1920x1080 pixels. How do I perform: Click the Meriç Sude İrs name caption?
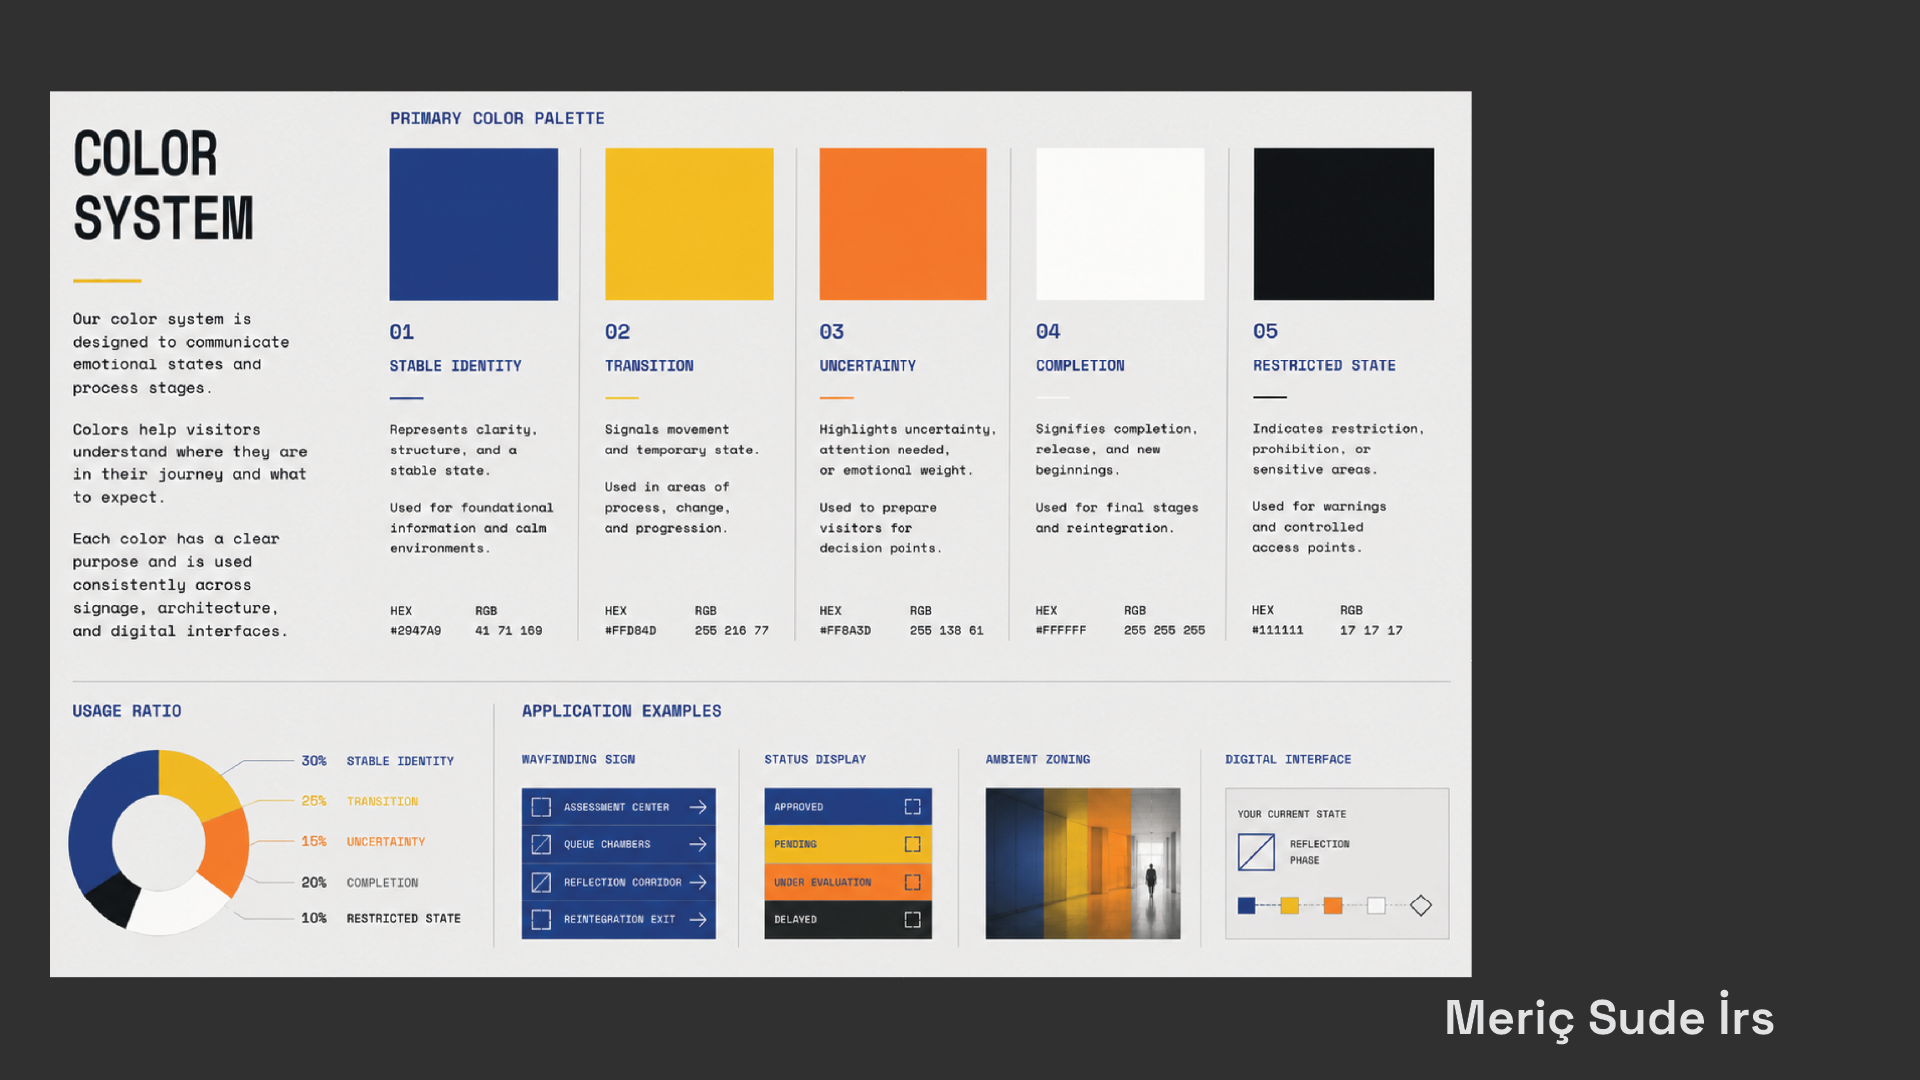click(x=1609, y=1018)
